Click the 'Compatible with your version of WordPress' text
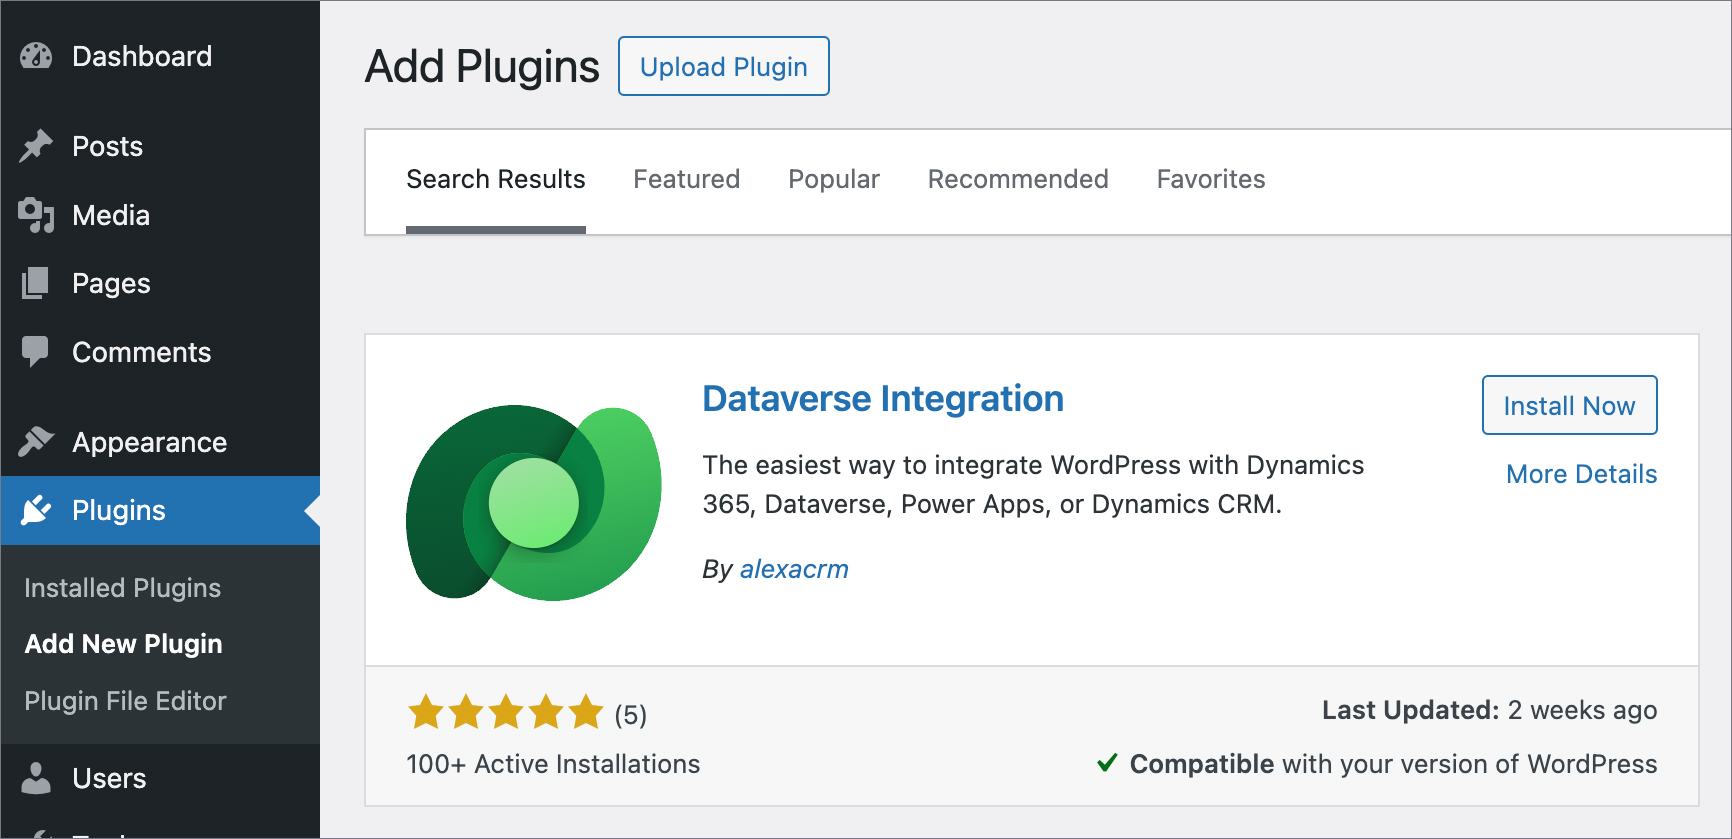Viewport: 1732px width, 839px height. coord(1394,764)
